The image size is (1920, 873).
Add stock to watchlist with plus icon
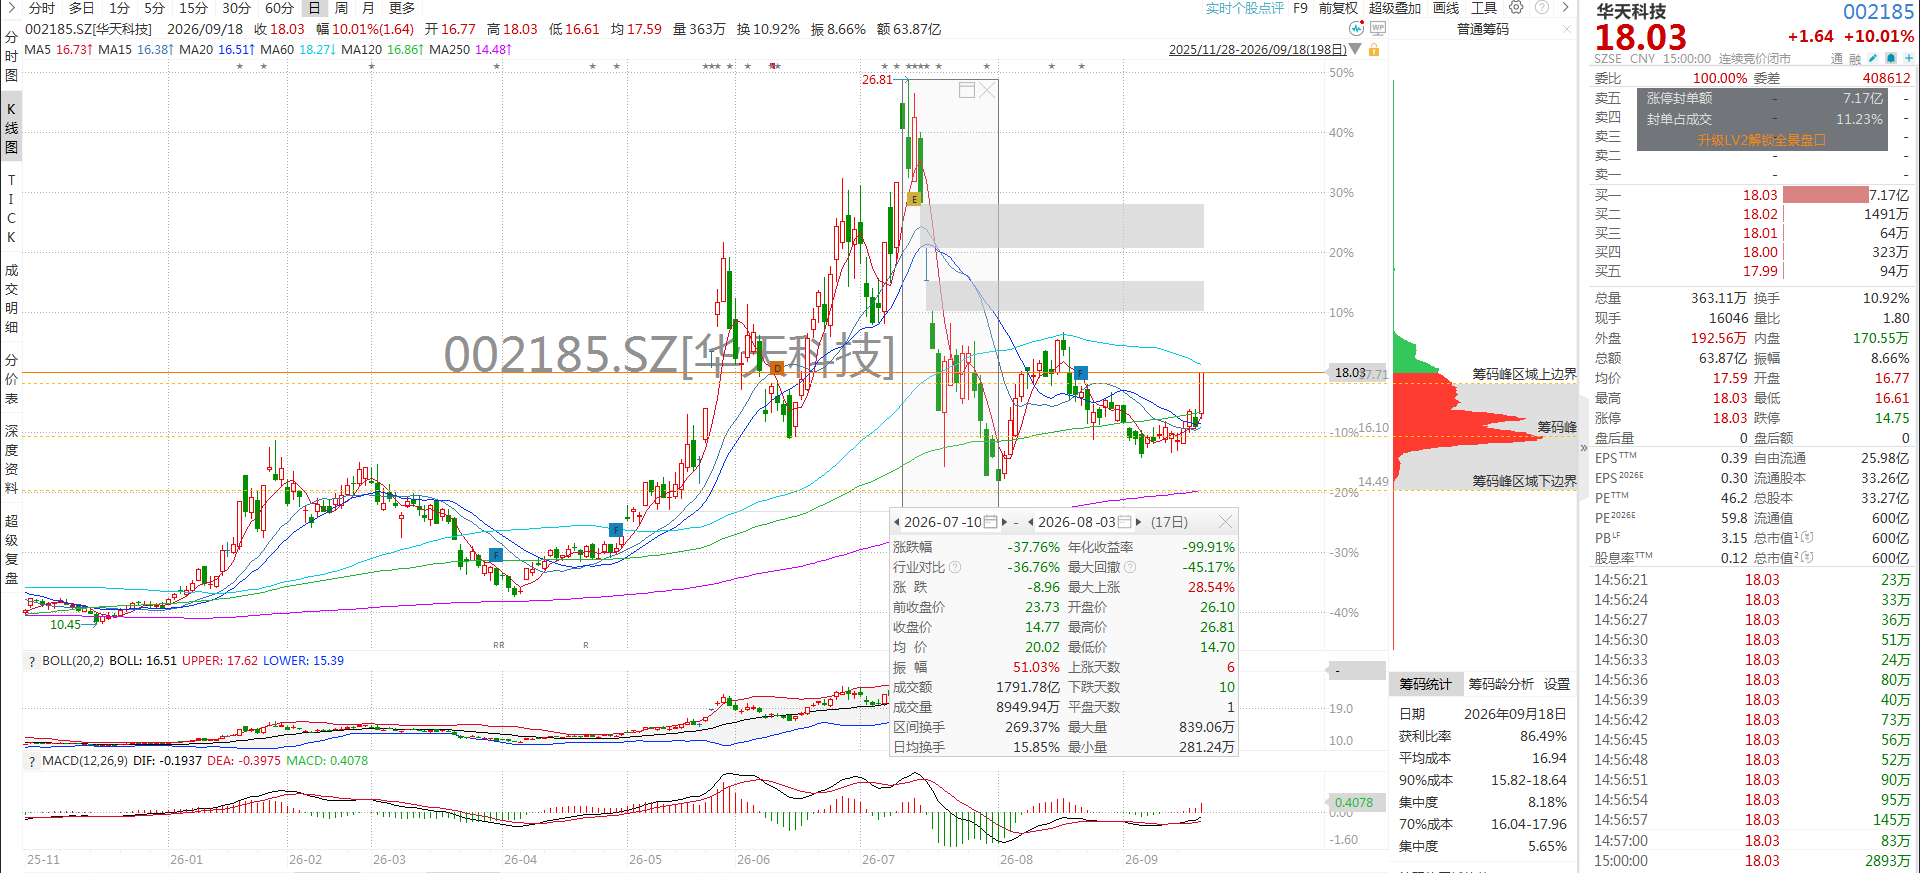[x=1908, y=58]
